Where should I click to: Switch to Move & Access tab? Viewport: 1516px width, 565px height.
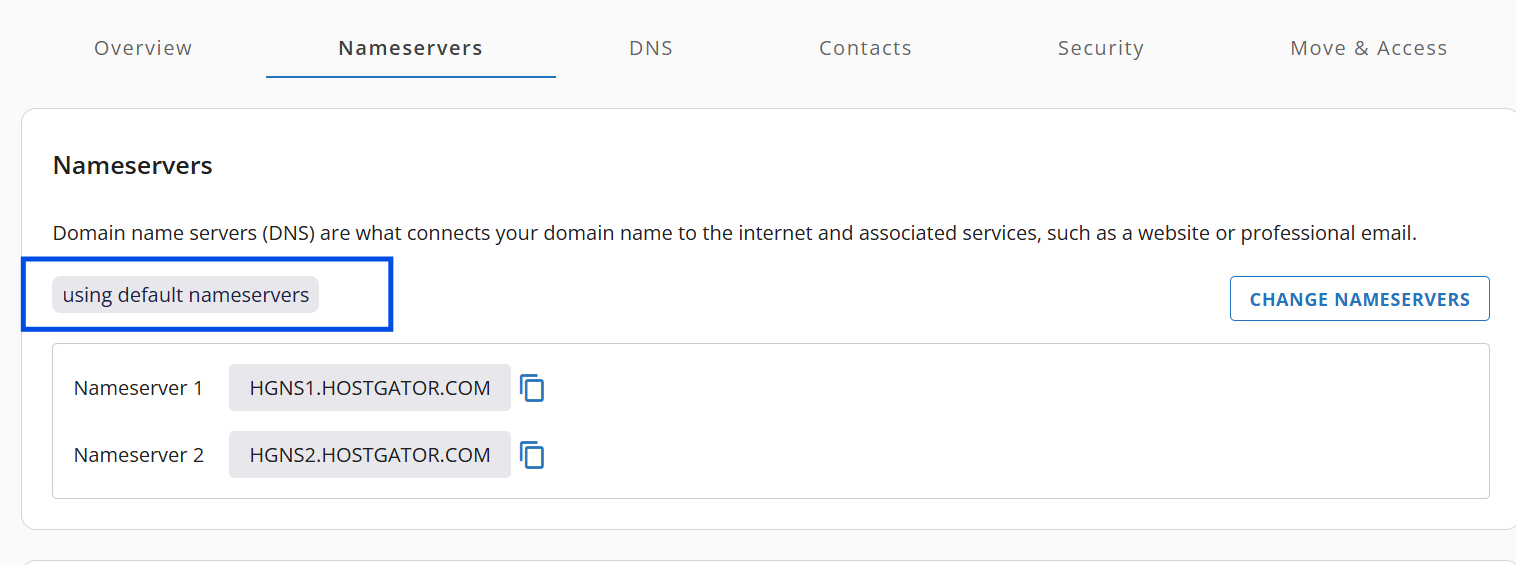coord(1368,48)
